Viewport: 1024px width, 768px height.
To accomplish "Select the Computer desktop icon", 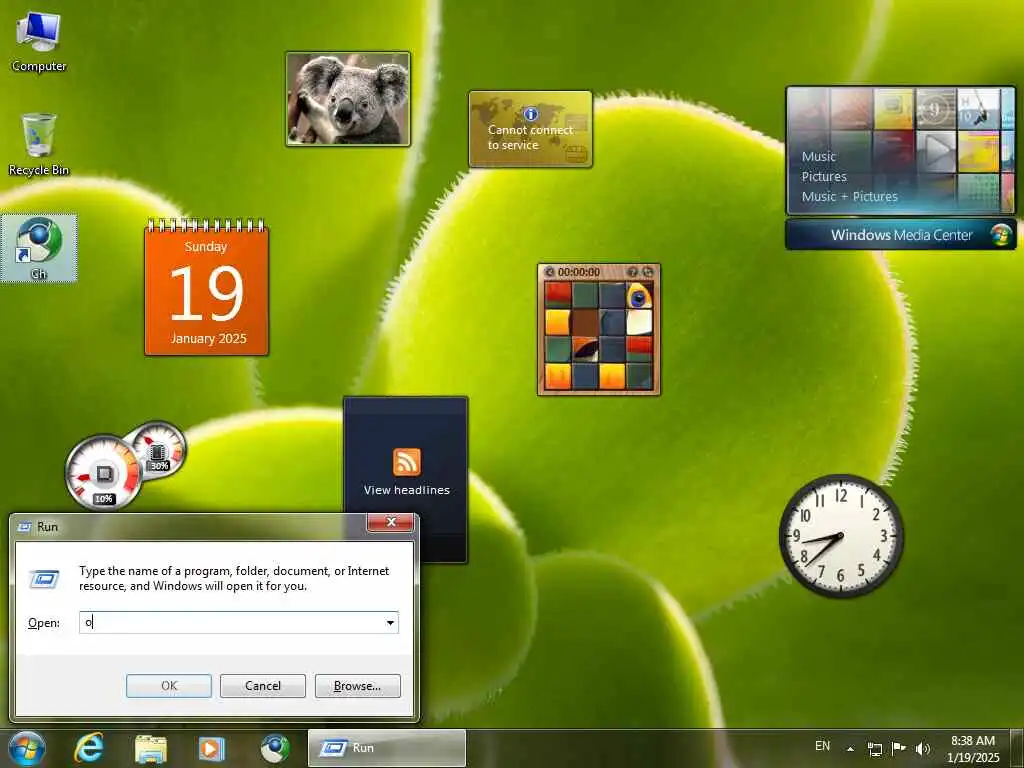I will (39, 42).
